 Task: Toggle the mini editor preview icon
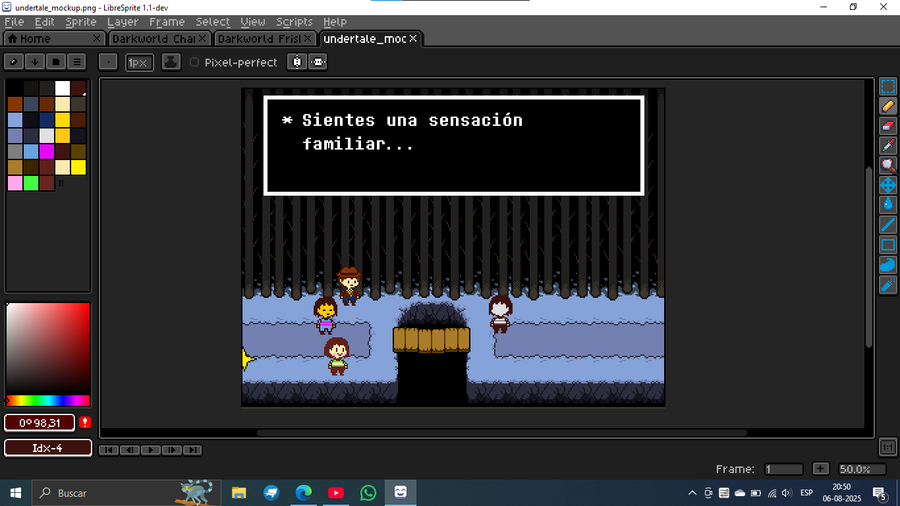[887, 447]
